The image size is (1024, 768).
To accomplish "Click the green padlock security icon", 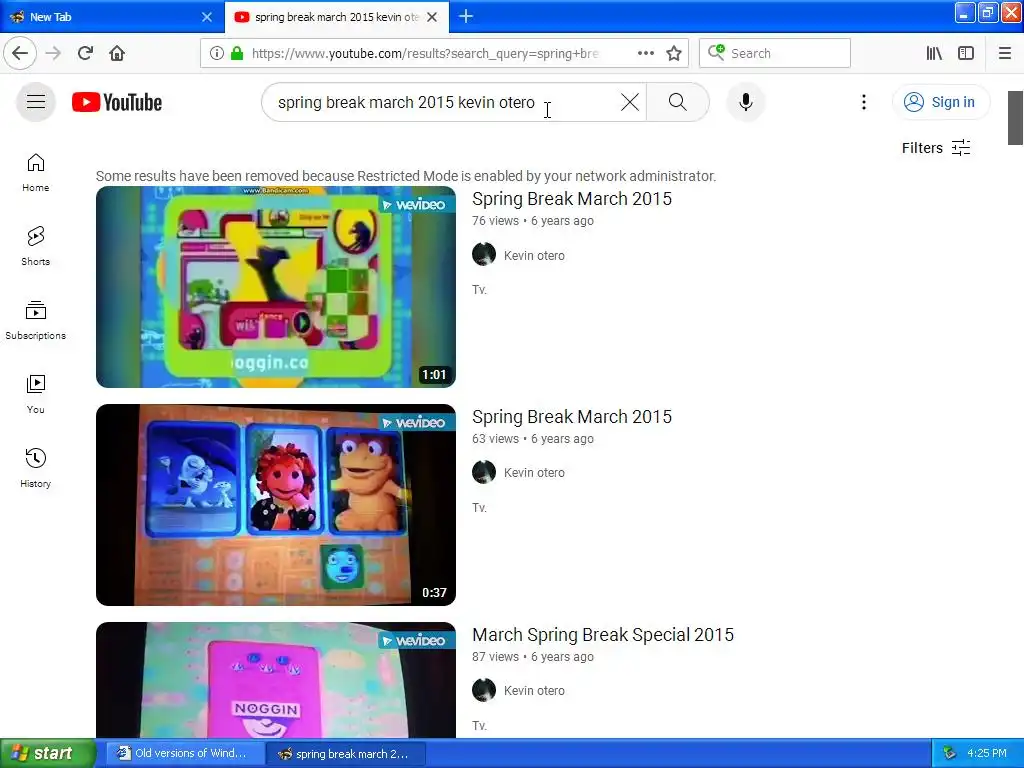I will click(x=237, y=53).
